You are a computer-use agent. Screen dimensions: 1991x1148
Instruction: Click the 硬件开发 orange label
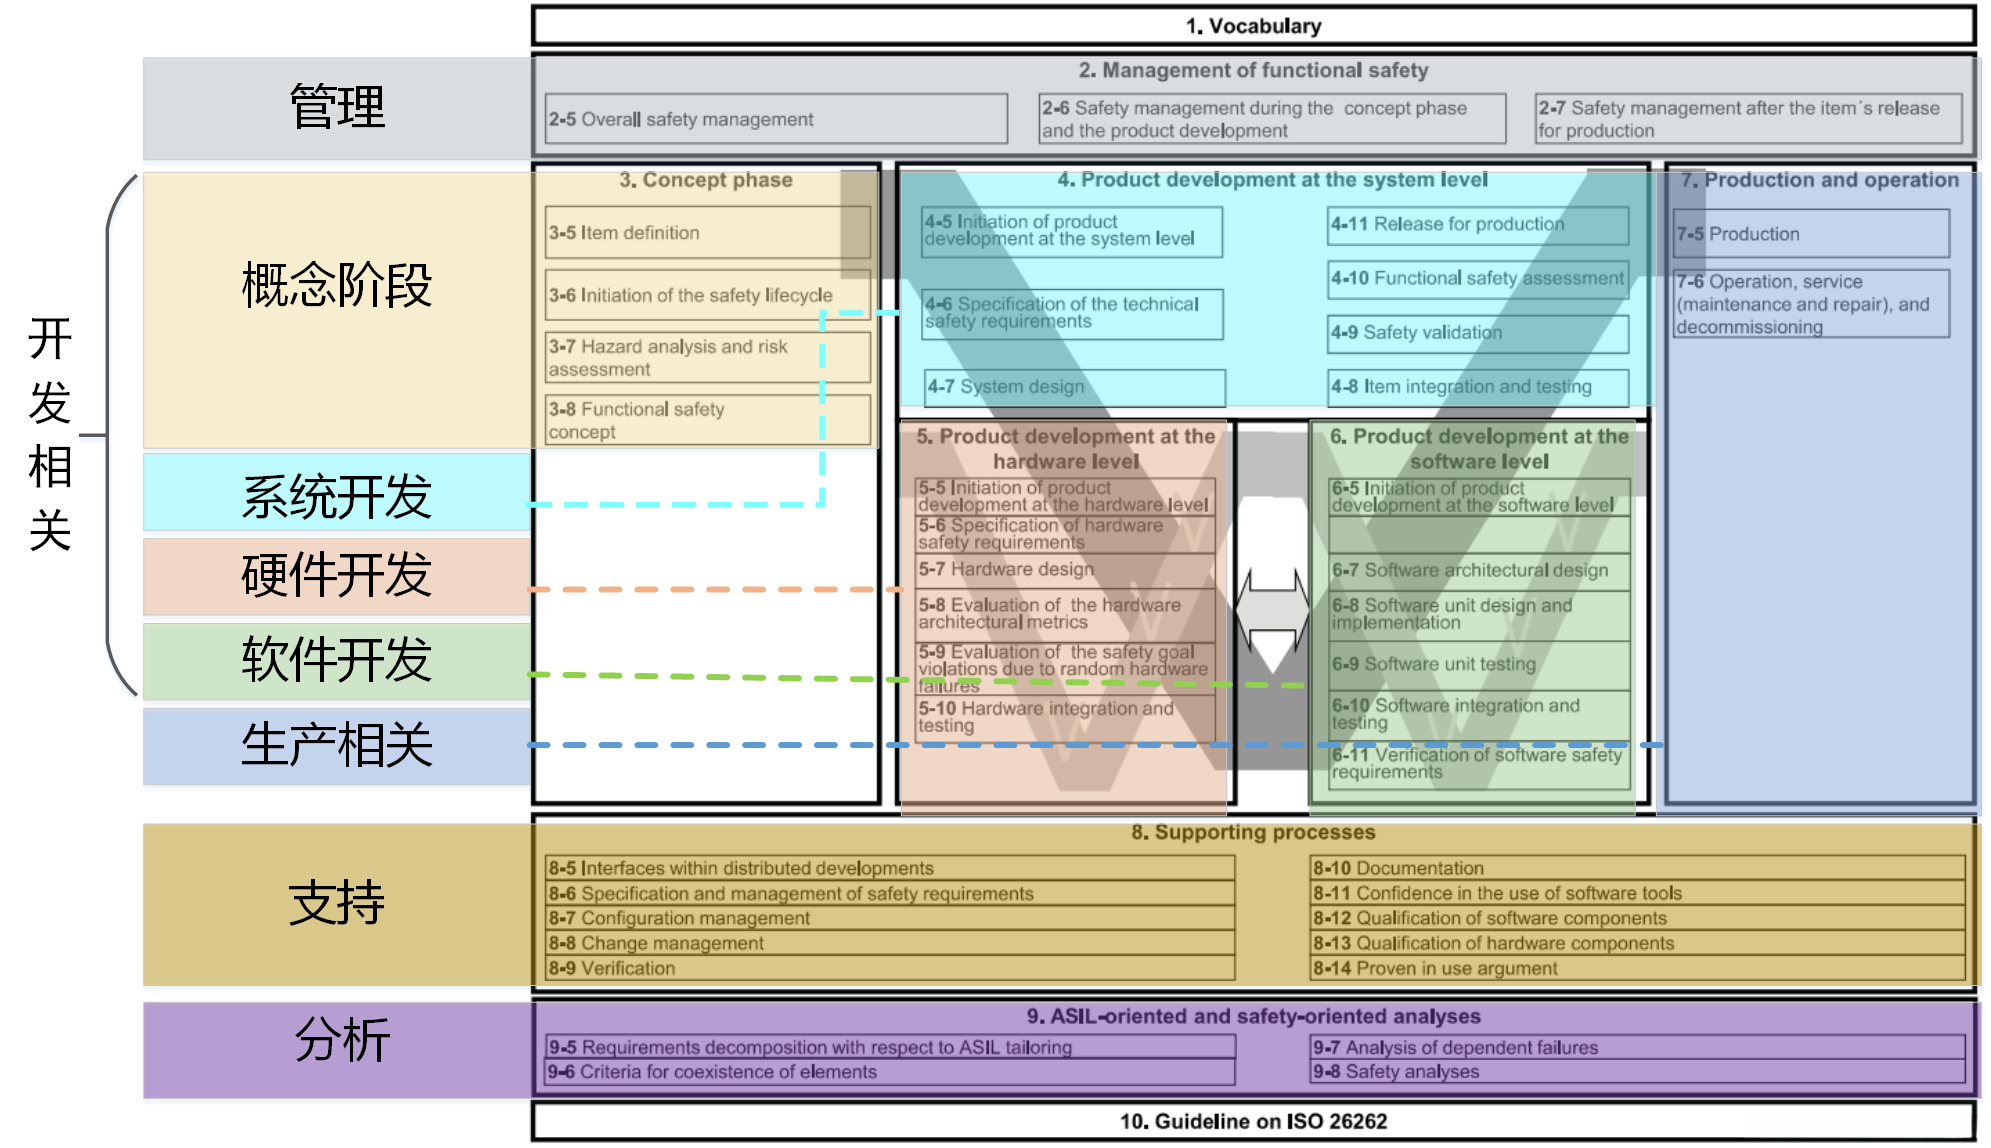(337, 577)
